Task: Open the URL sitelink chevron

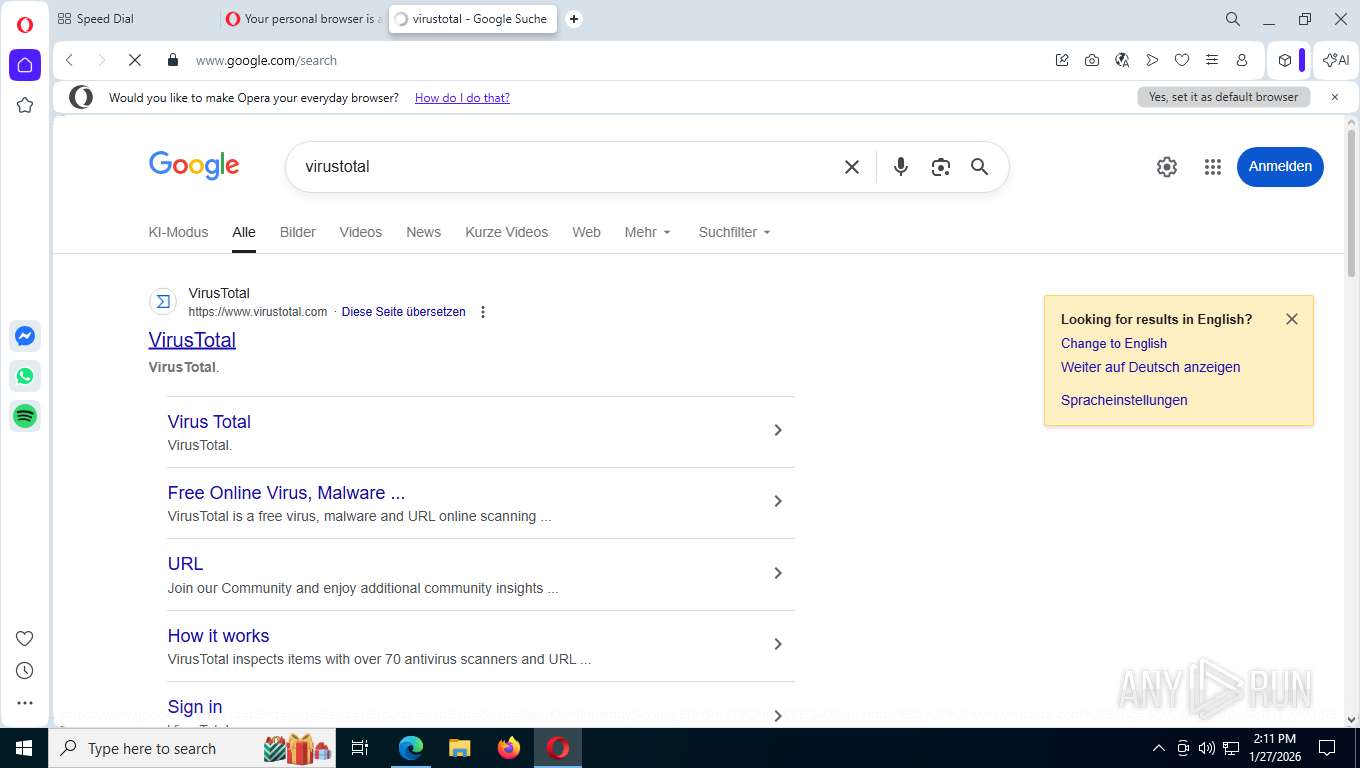Action: (x=778, y=573)
